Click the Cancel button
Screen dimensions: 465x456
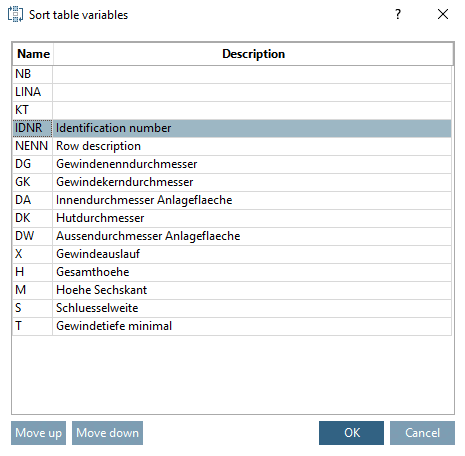tap(422, 433)
